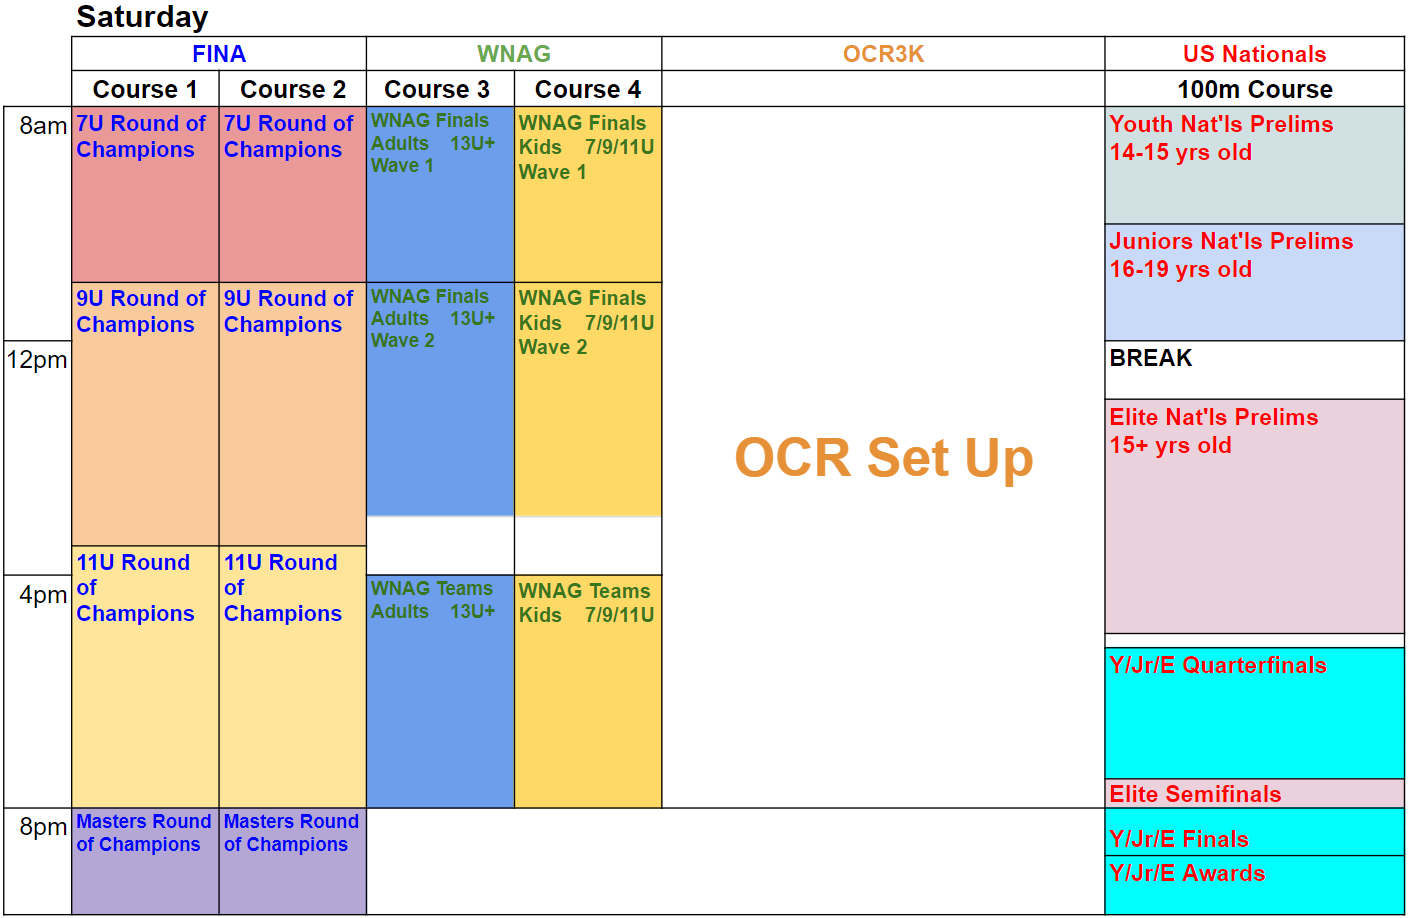Select the BREAK cell
Screen dimensions: 1412x918
(x=1254, y=370)
